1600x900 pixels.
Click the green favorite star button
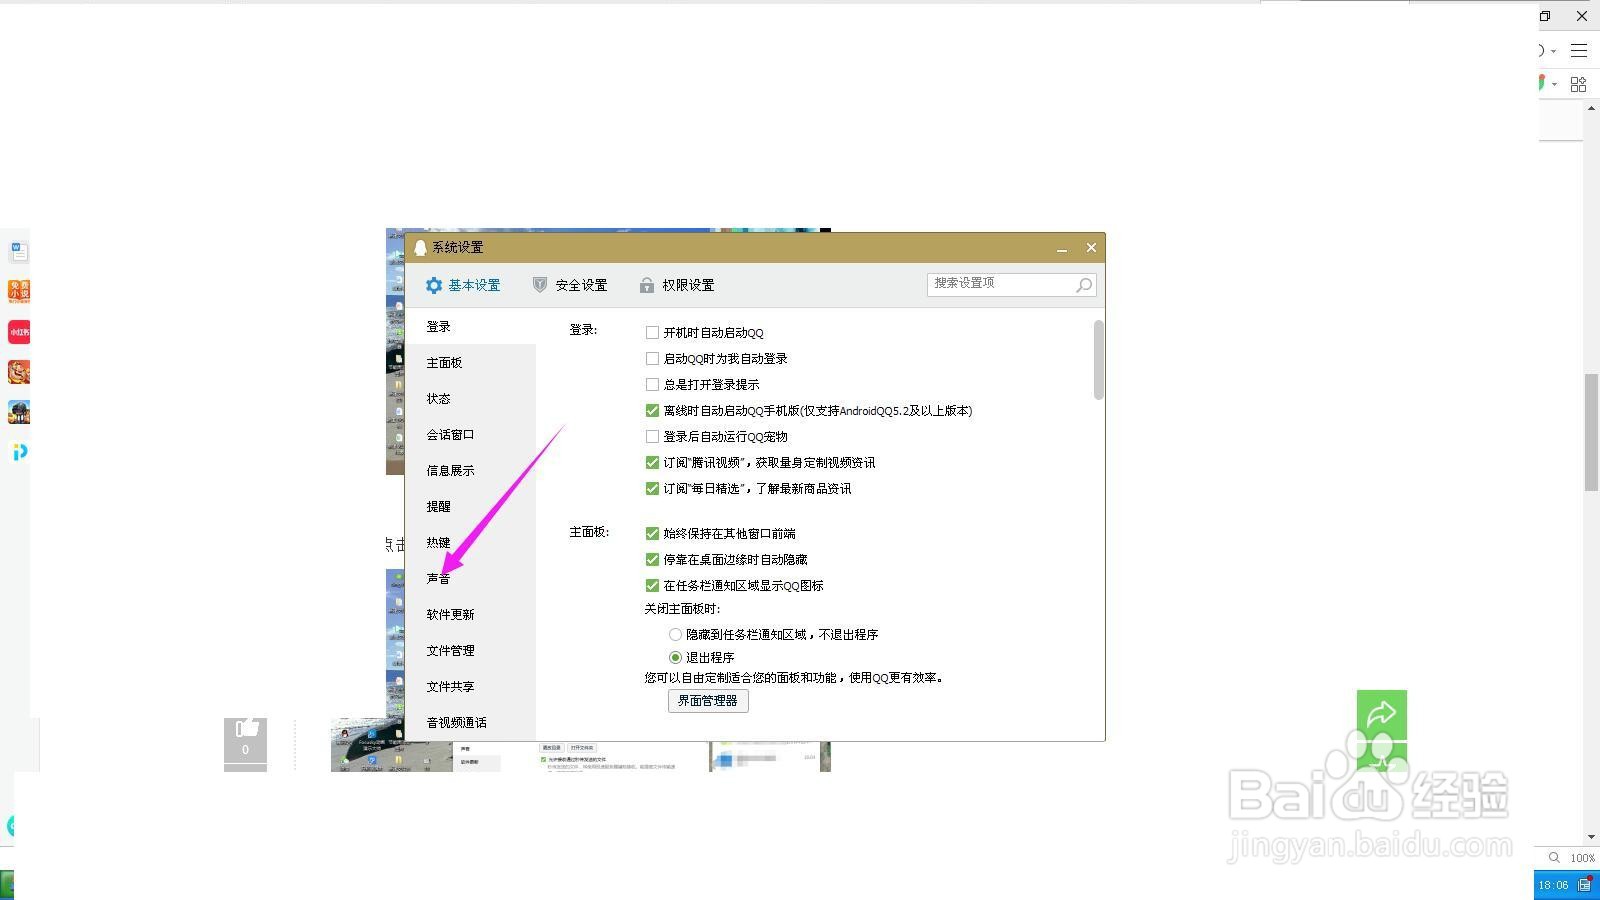tap(1382, 757)
